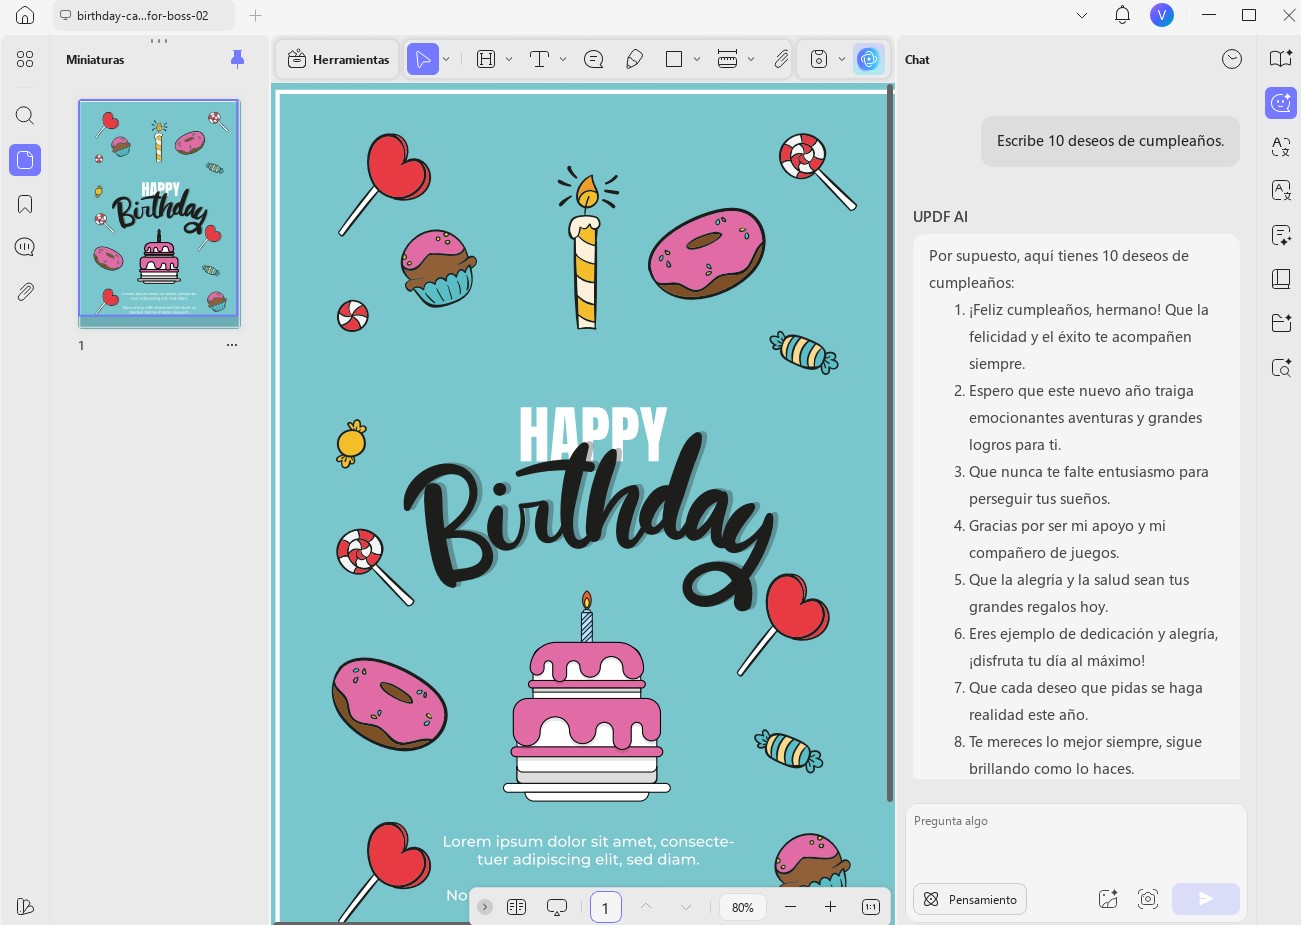Go to the next page arrow
This screenshot has width=1301, height=925.
coord(686,907)
